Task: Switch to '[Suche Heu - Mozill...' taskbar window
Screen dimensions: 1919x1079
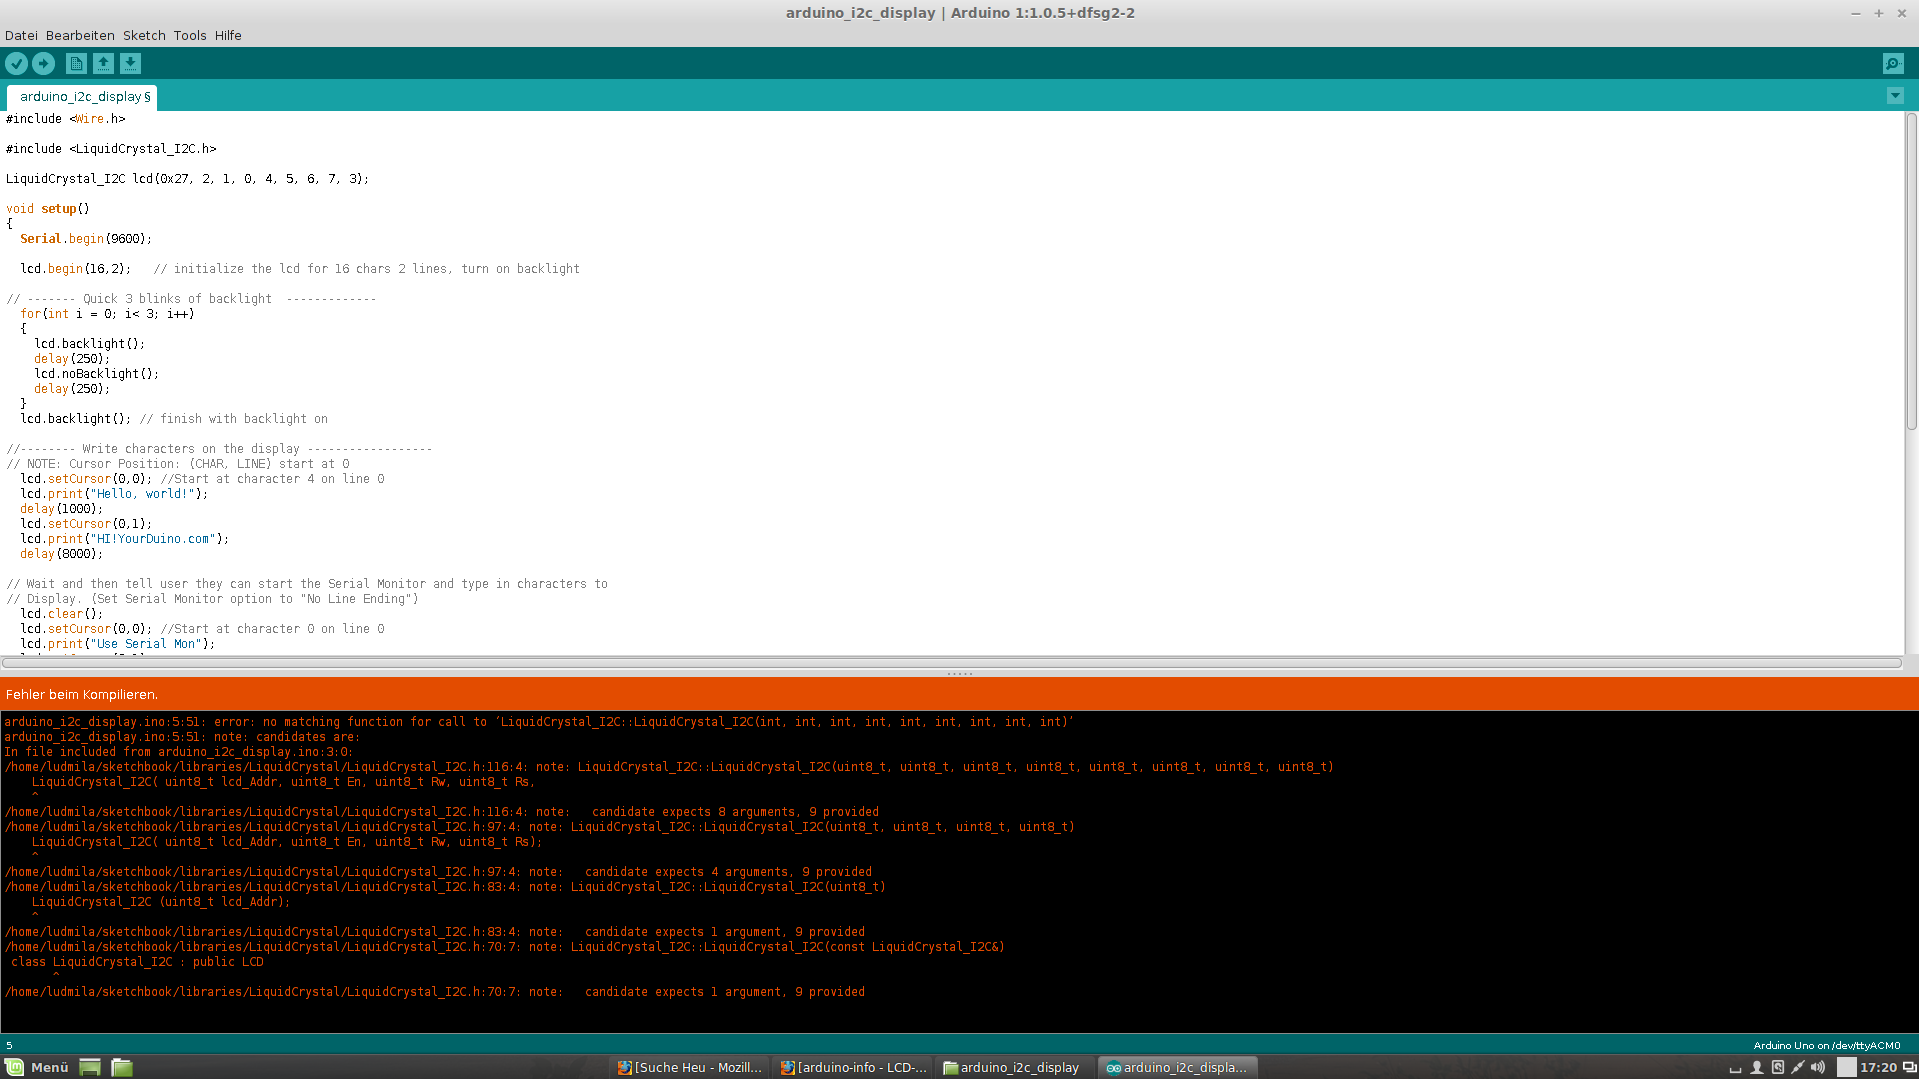Action: point(690,1067)
